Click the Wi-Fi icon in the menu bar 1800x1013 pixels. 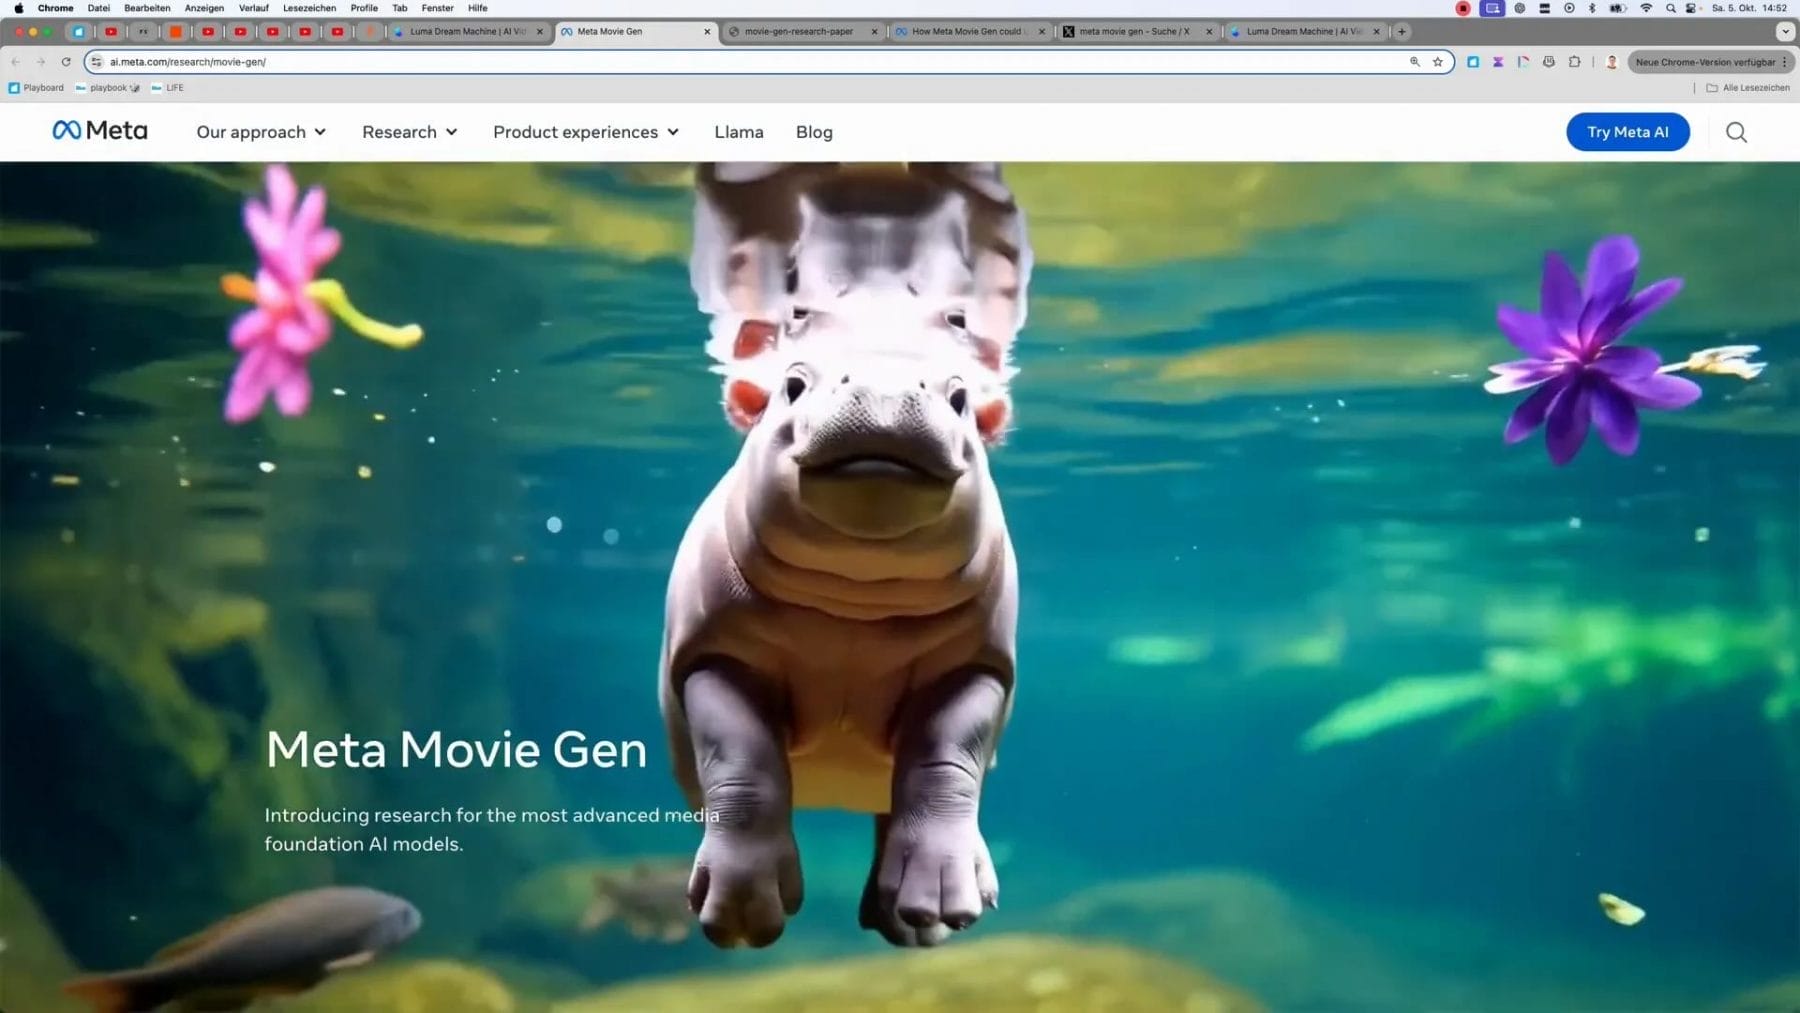pos(1646,8)
